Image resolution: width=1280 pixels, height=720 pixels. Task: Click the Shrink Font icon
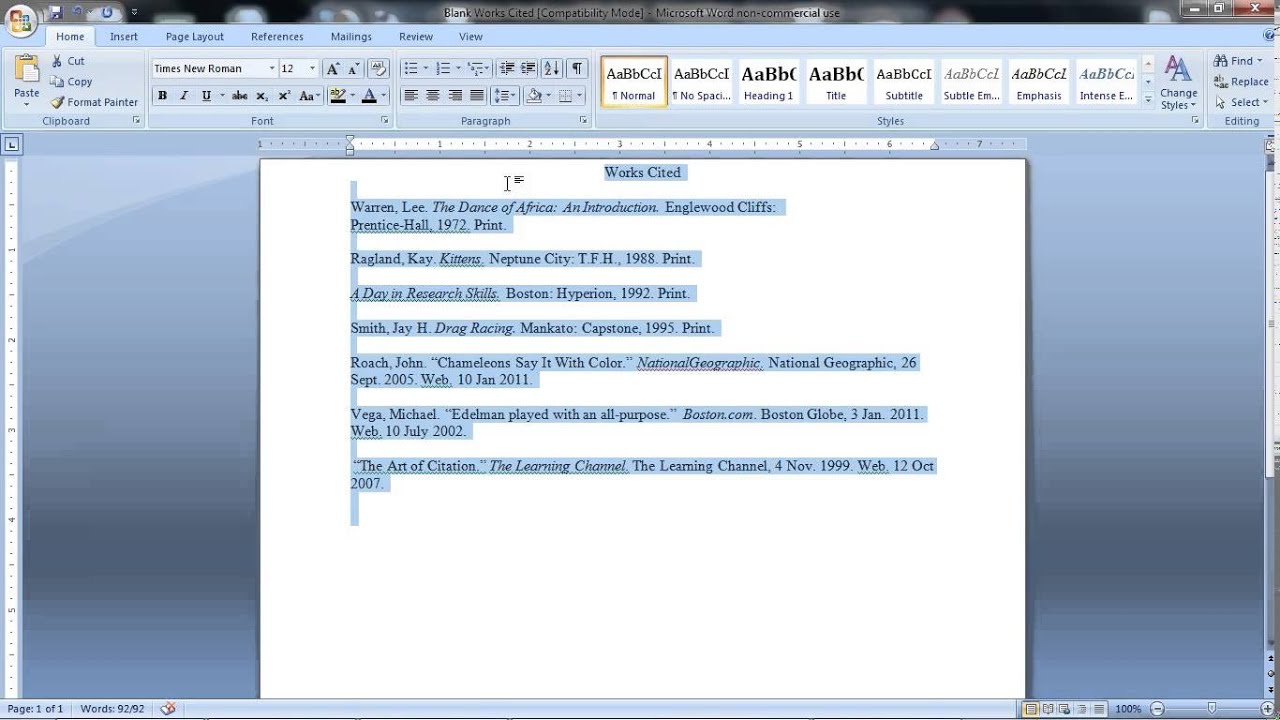coord(354,69)
